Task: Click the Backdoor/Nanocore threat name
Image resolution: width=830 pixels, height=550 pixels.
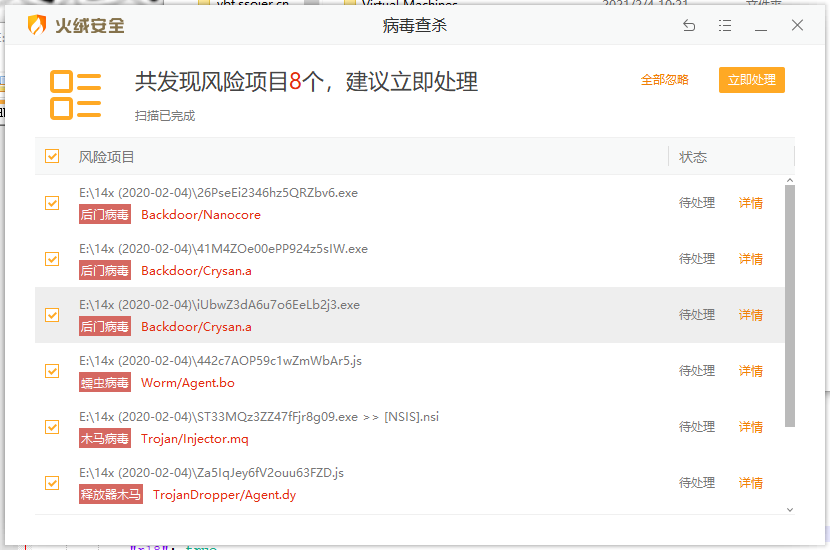Action: pos(201,215)
